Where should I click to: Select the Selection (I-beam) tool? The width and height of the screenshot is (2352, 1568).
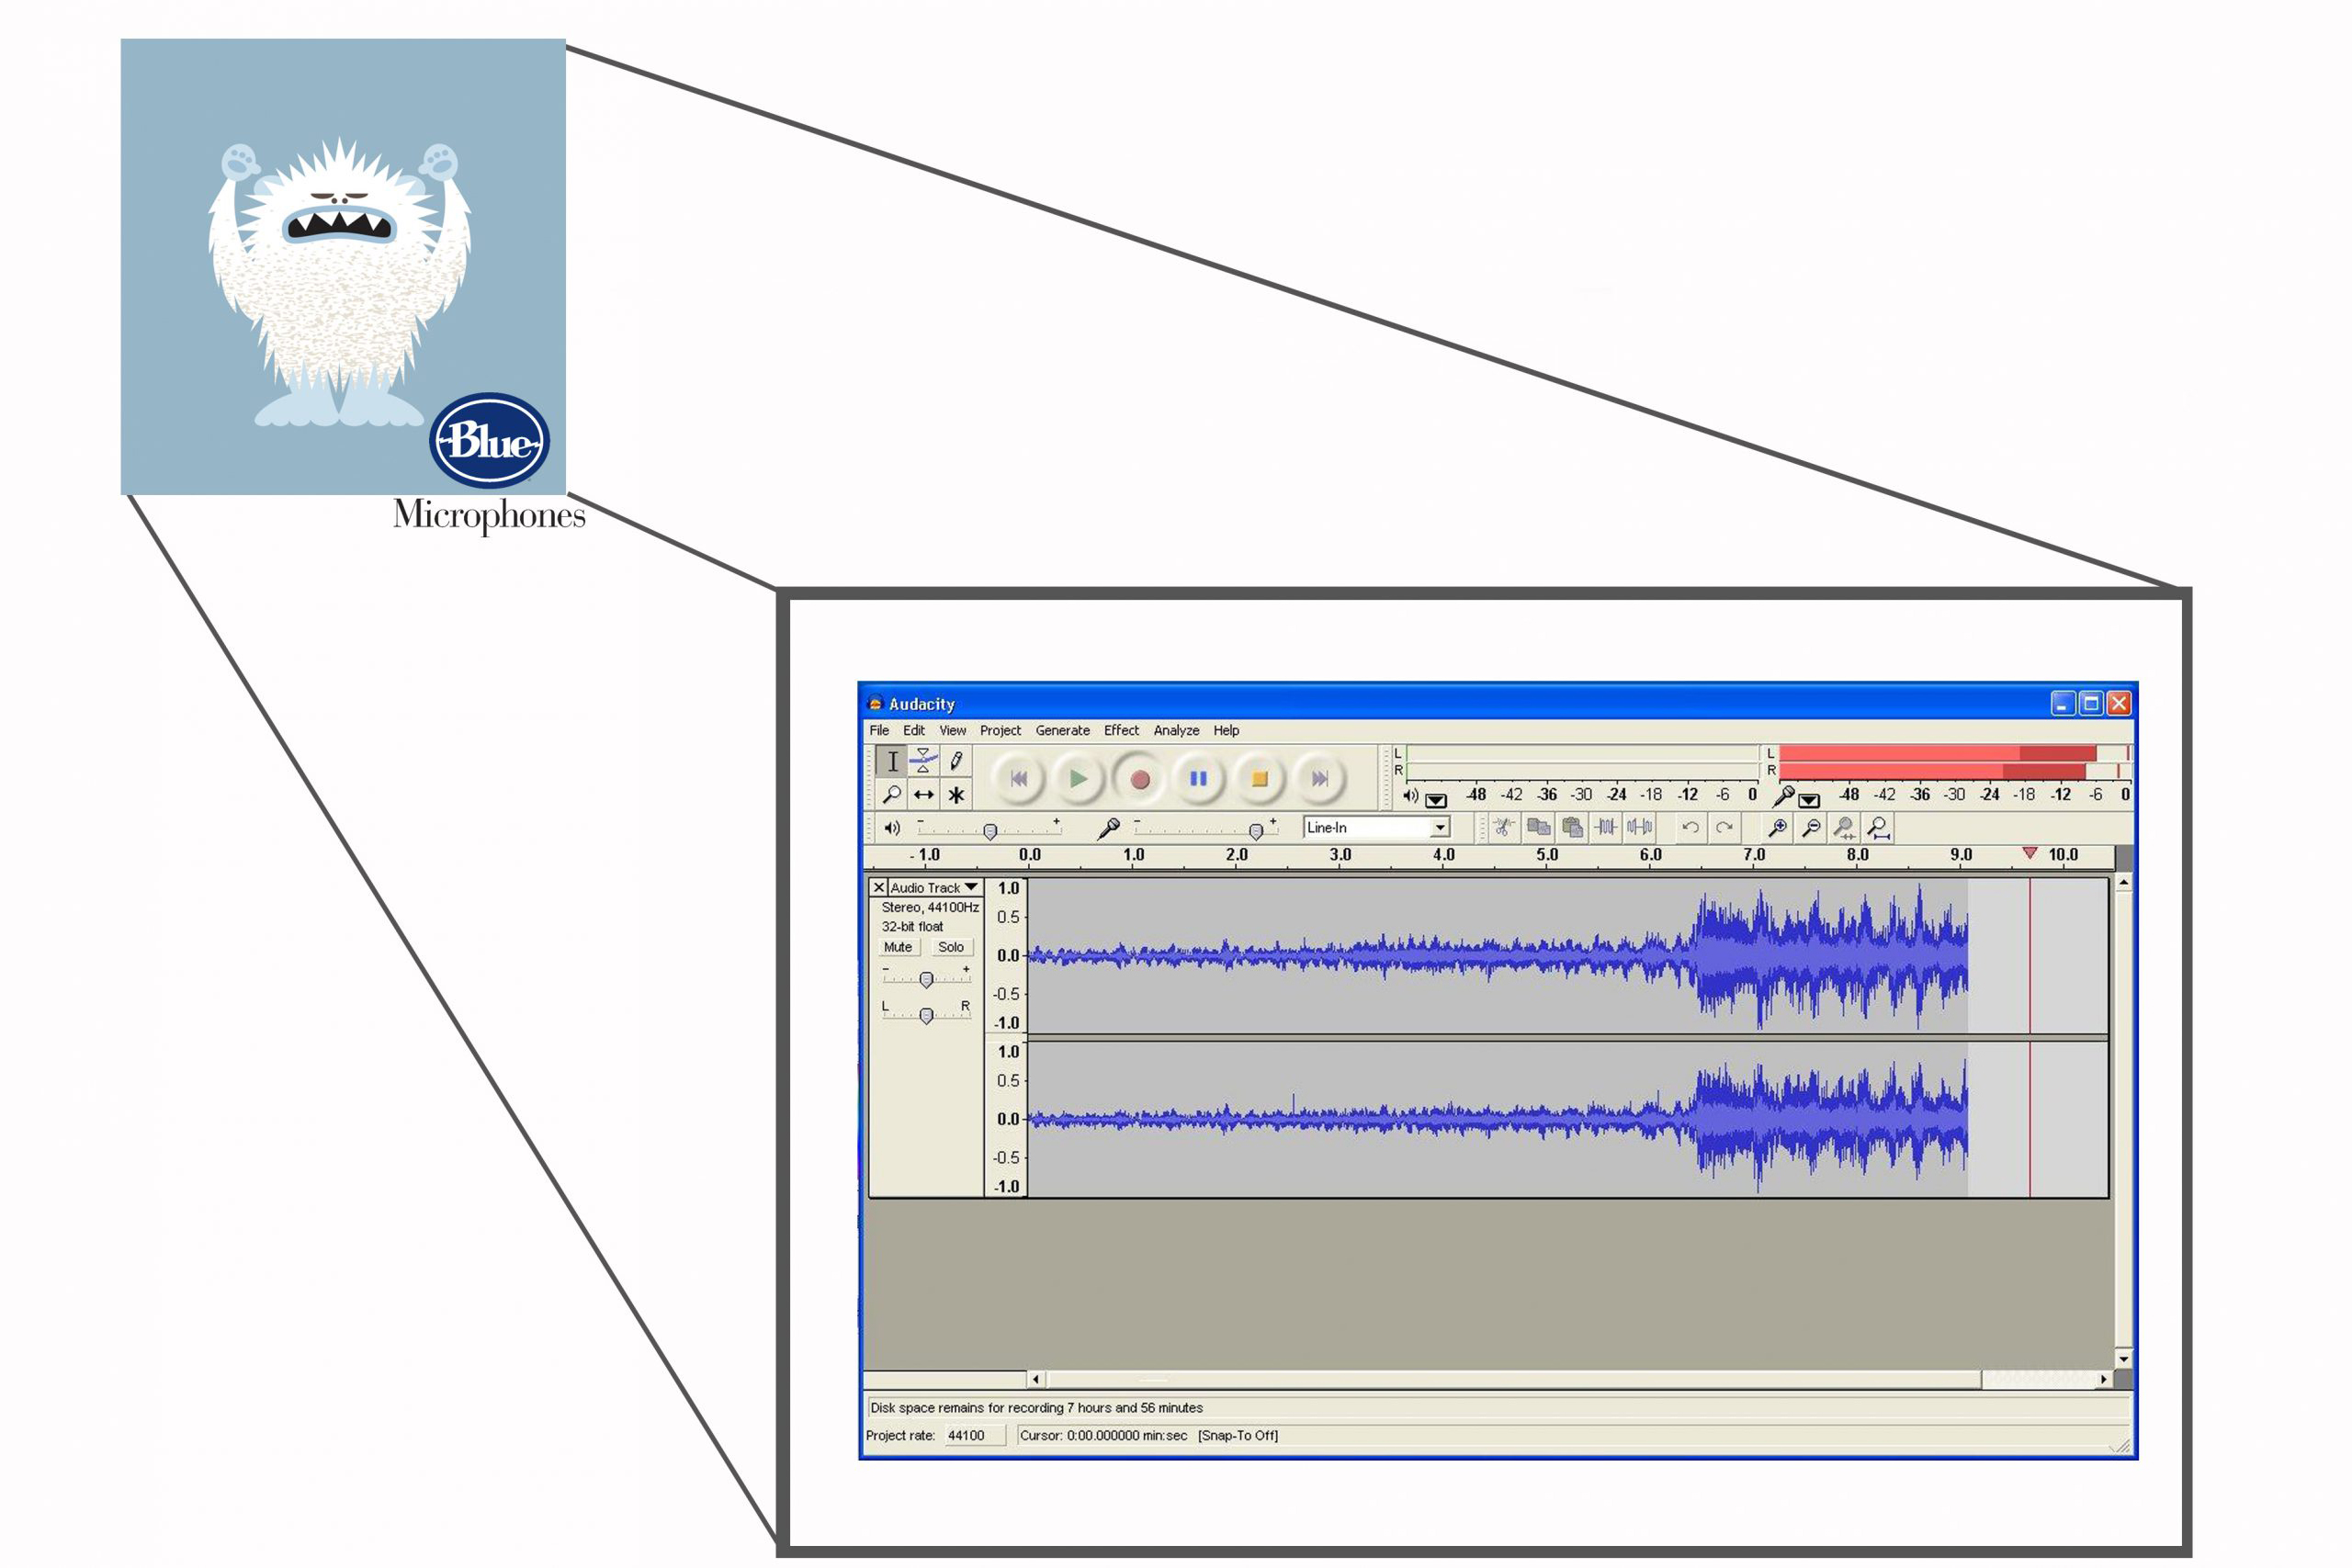pos(892,761)
